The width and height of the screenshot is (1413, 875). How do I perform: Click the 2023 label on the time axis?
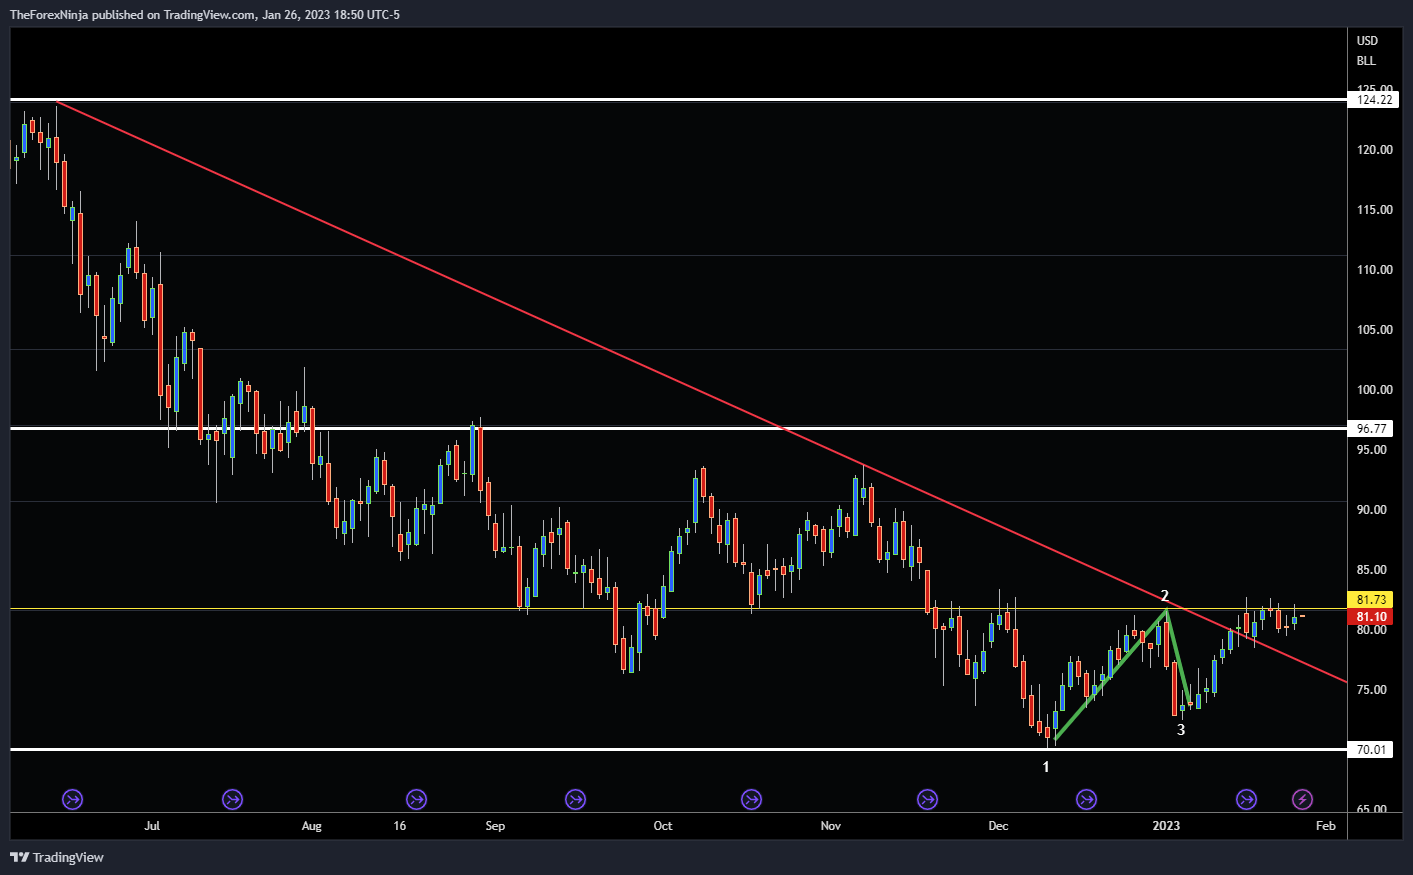[x=1166, y=826]
